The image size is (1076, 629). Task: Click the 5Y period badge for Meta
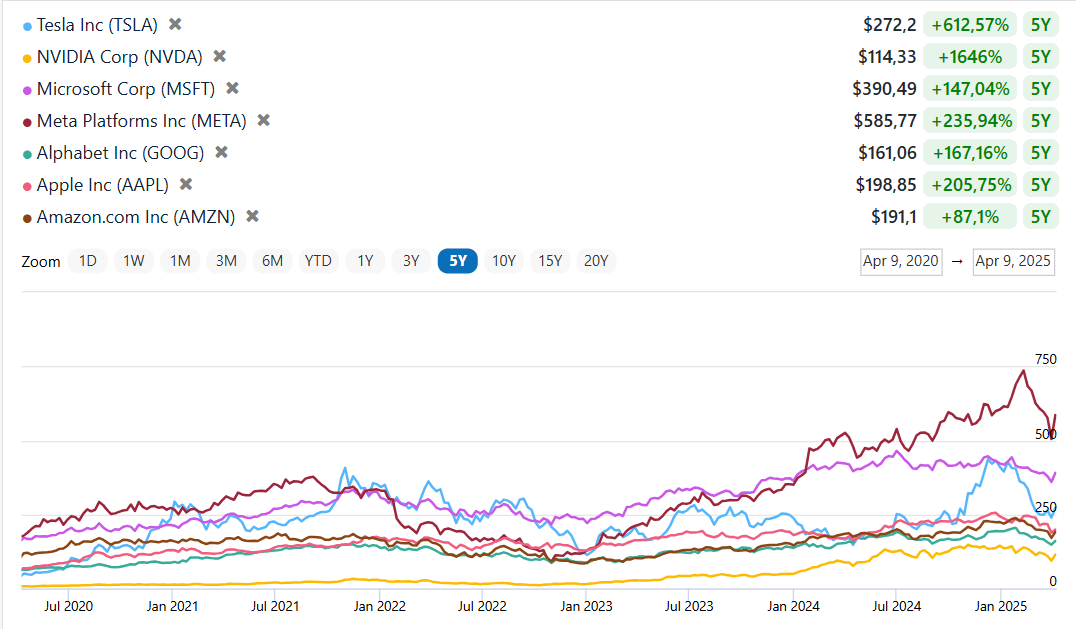[1041, 121]
